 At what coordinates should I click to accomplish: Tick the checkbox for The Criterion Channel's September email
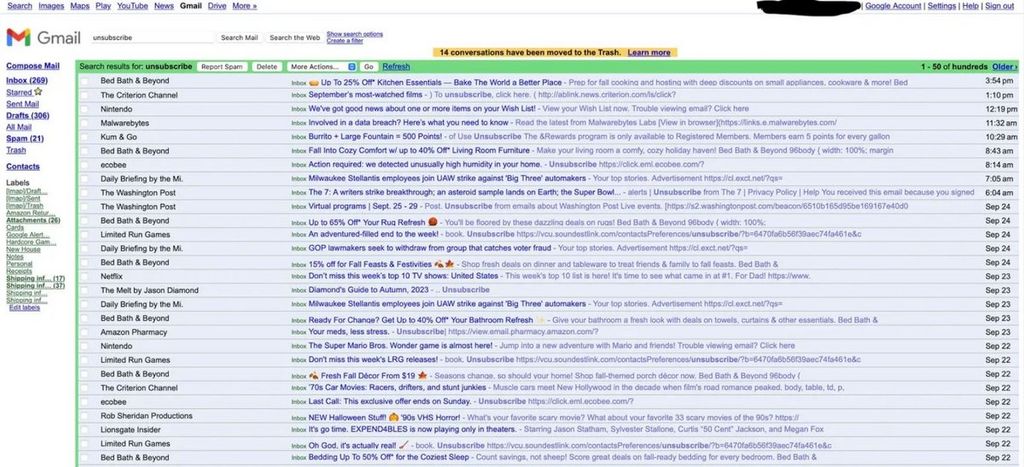click(x=85, y=95)
